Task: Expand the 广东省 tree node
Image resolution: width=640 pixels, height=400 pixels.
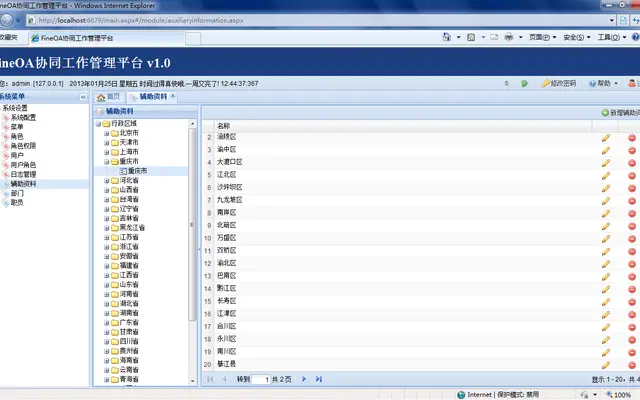Action: point(106,322)
